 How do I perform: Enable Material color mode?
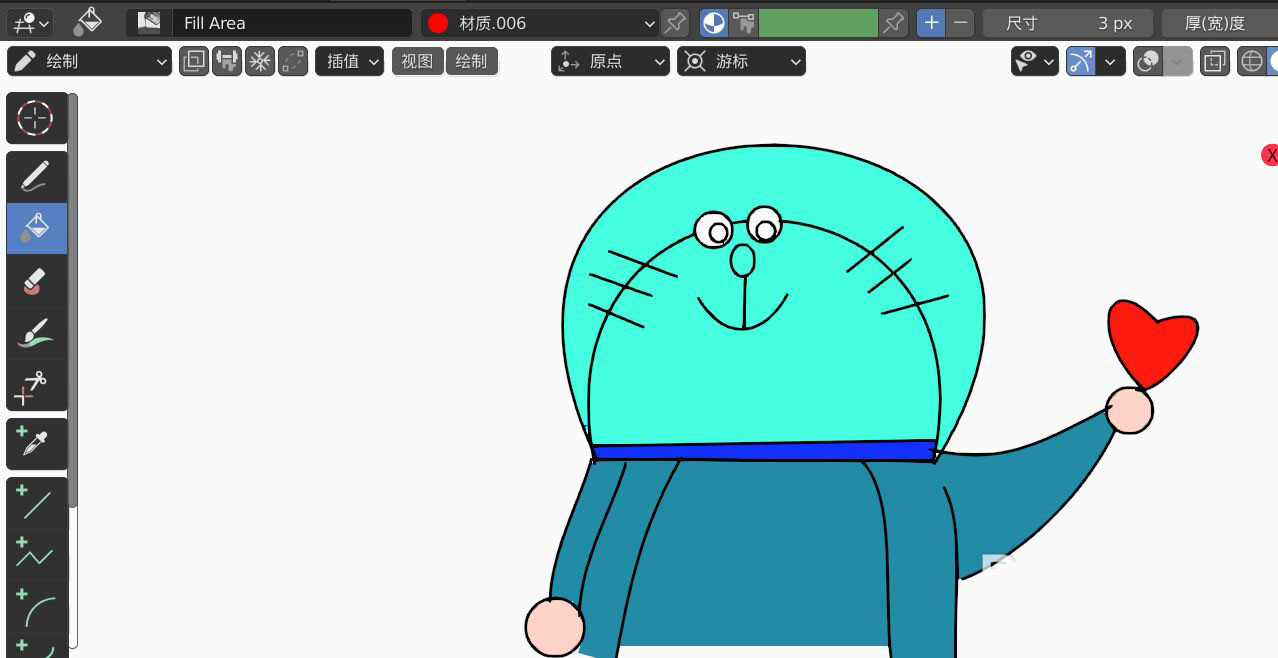pos(714,22)
